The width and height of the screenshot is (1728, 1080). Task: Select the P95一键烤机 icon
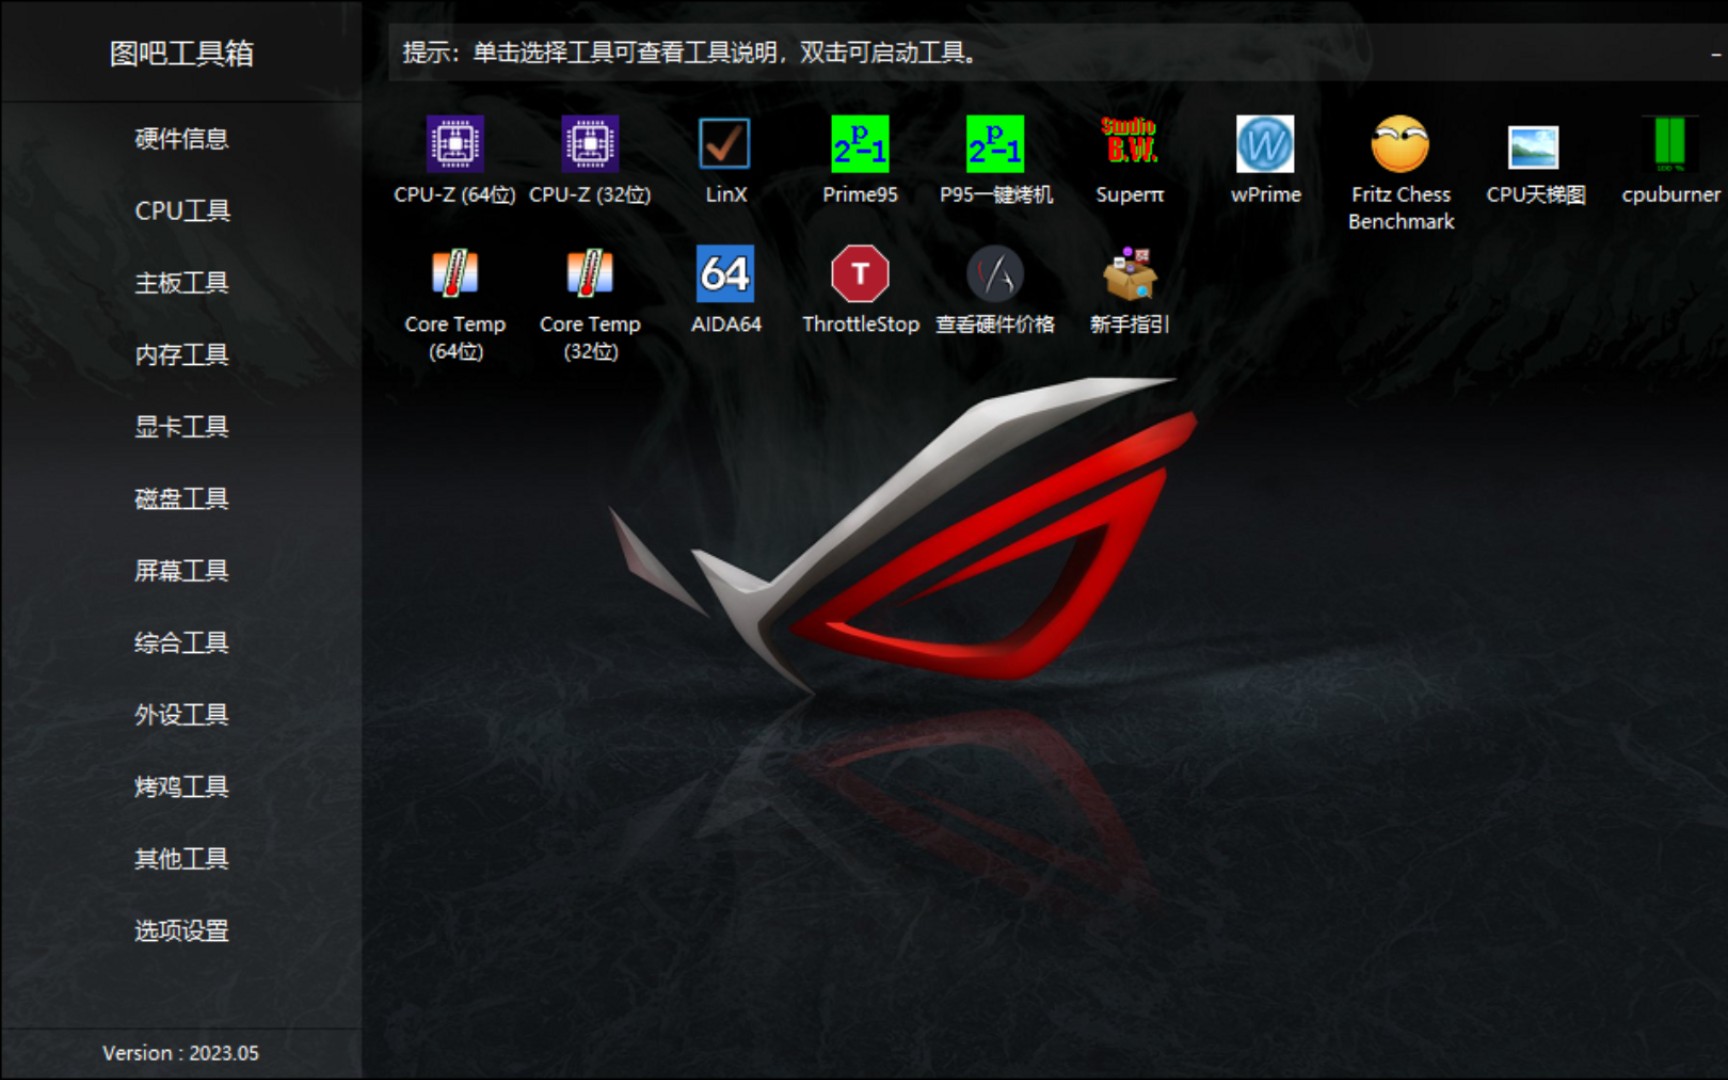click(x=995, y=144)
